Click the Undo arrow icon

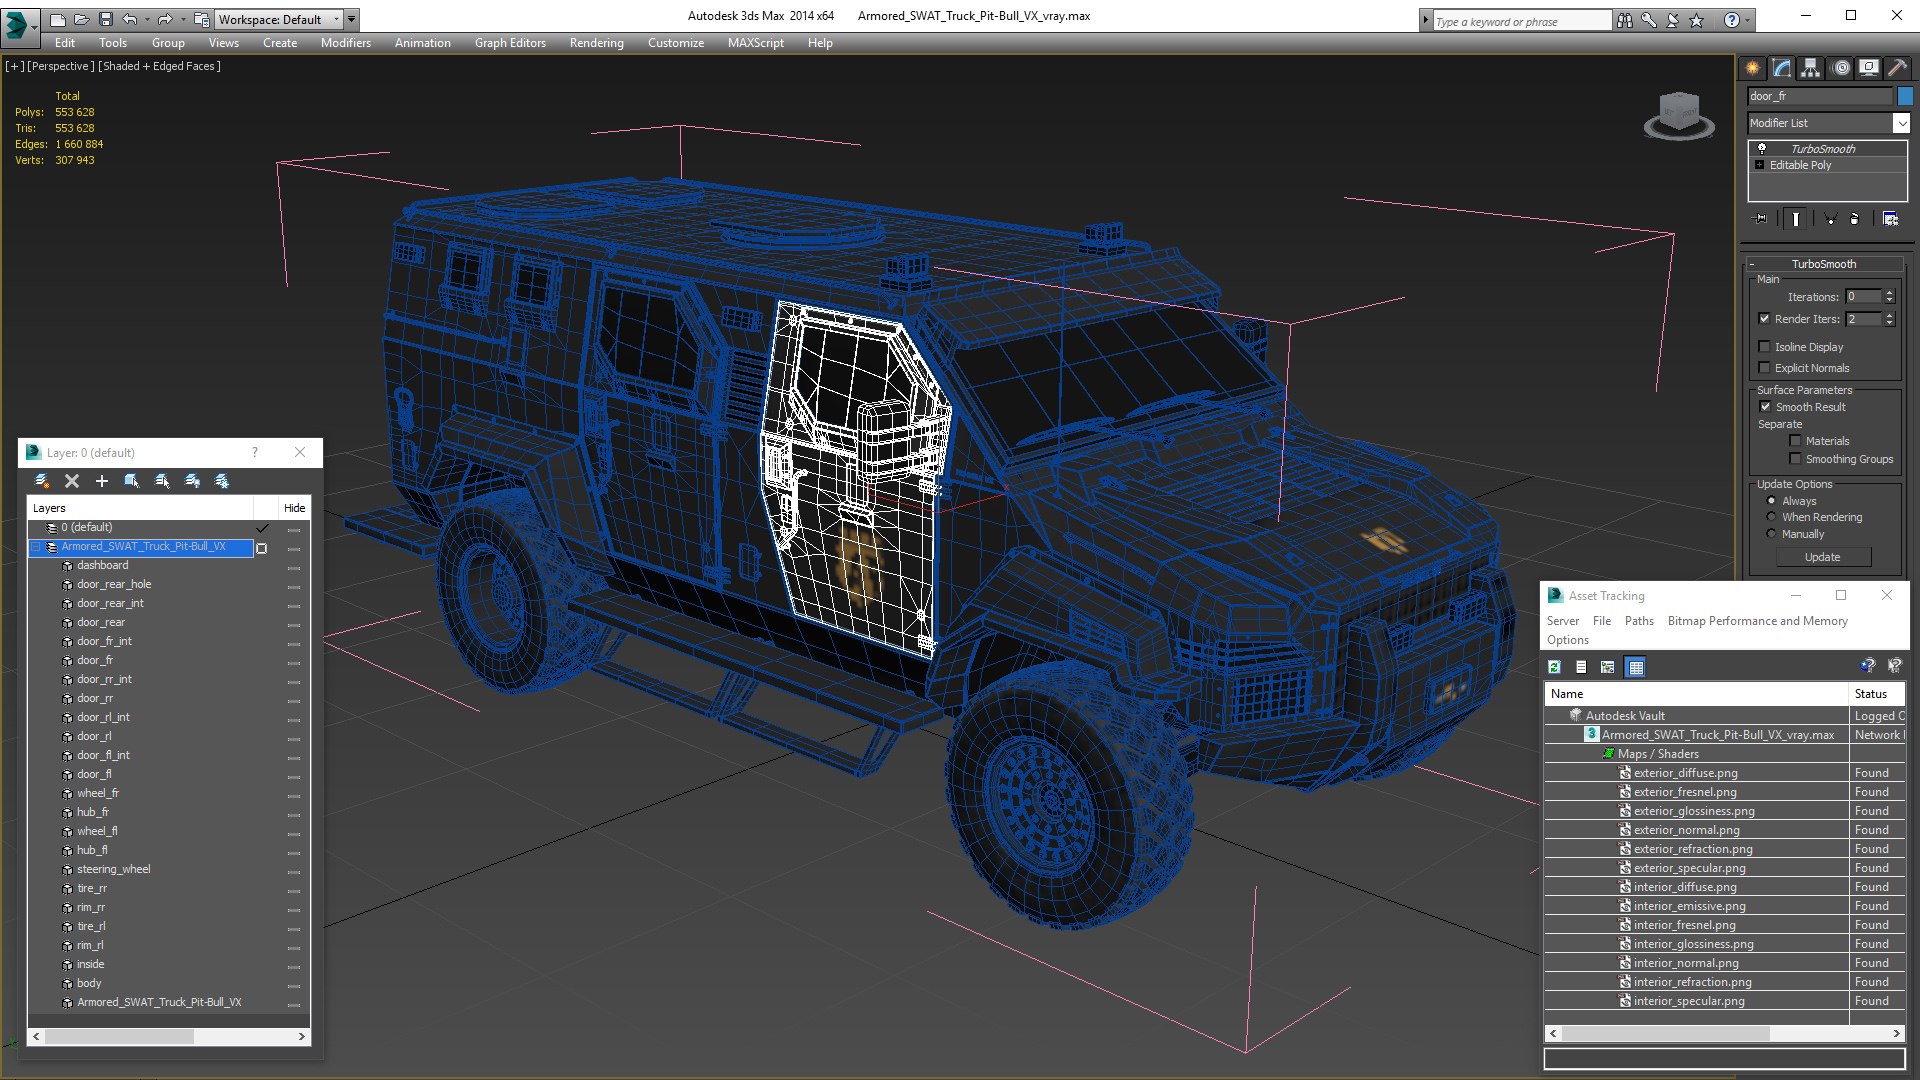(130, 19)
